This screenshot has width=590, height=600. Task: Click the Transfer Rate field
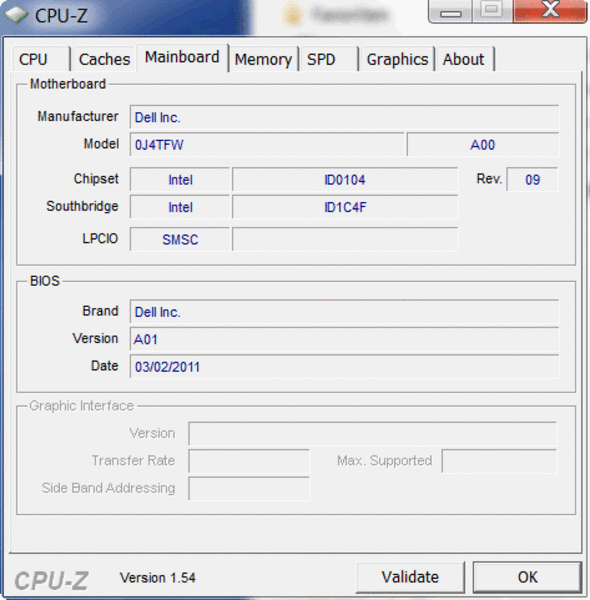pos(249,461)
